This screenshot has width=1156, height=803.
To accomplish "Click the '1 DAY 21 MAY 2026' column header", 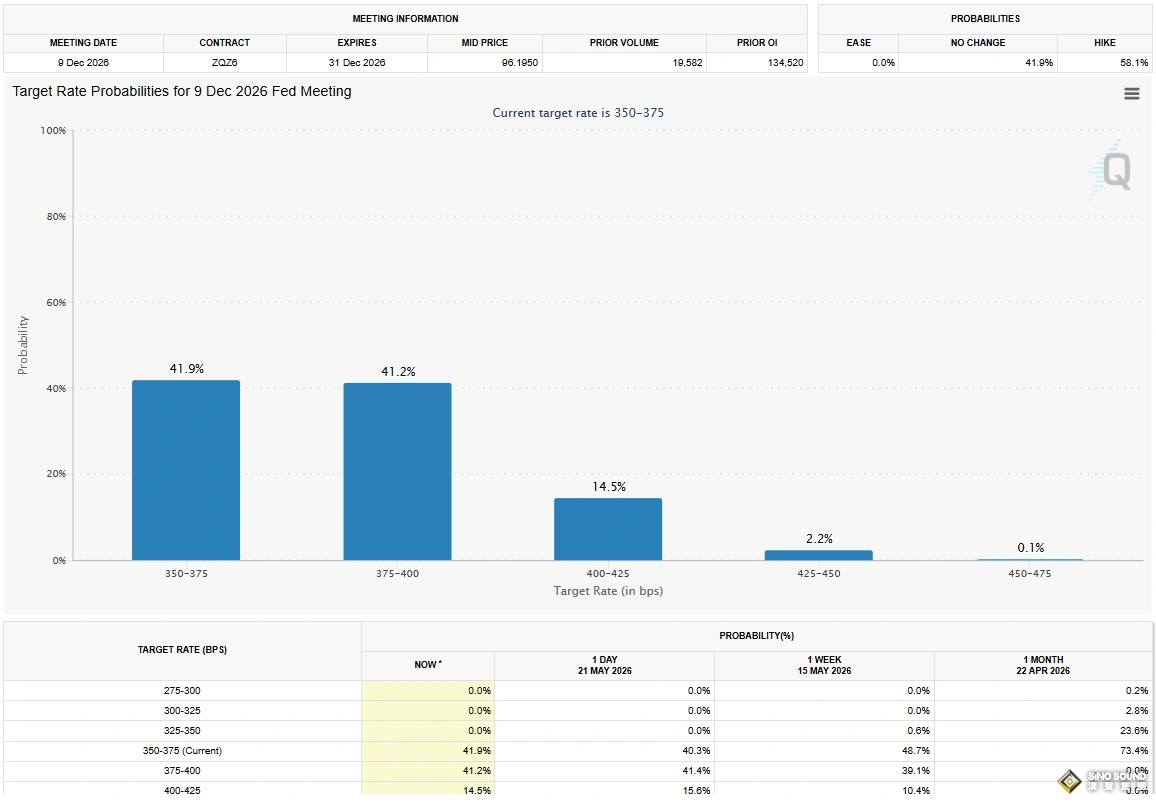I will [605, 665].
